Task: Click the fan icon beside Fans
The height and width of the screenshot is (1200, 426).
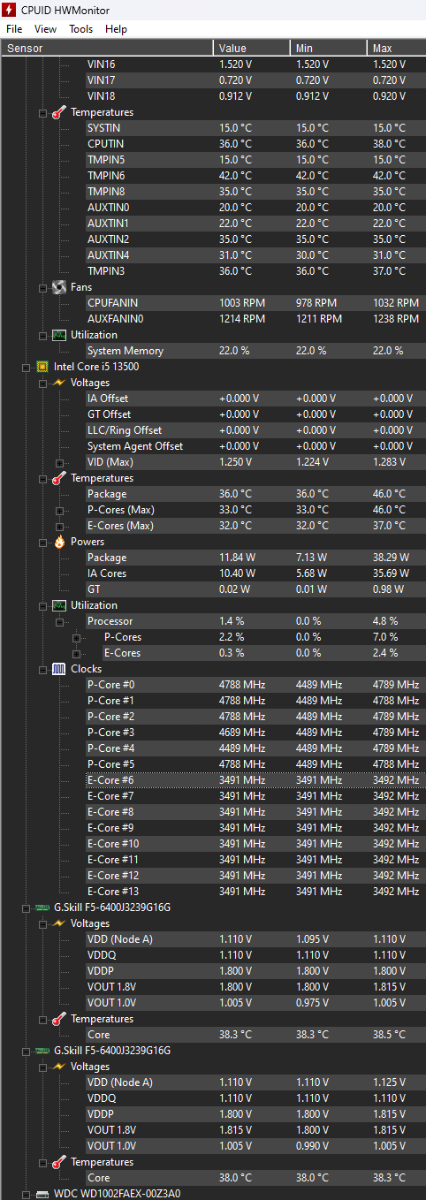Action: pos(59,287)
